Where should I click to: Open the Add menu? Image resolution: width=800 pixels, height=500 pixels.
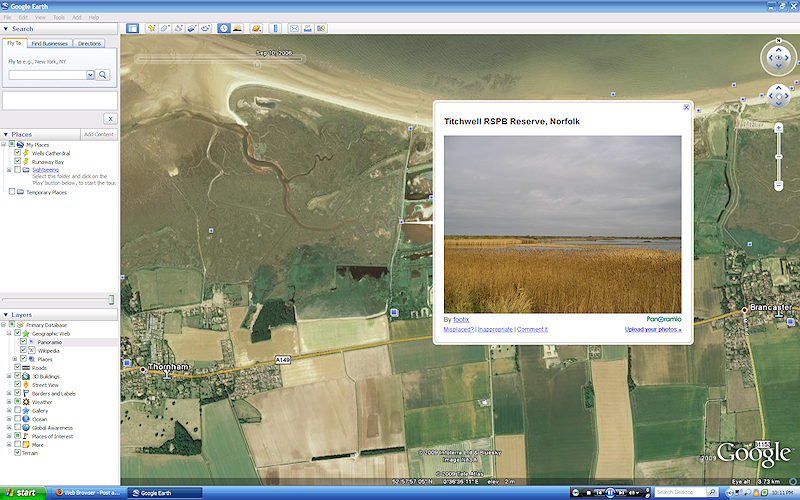77,17
